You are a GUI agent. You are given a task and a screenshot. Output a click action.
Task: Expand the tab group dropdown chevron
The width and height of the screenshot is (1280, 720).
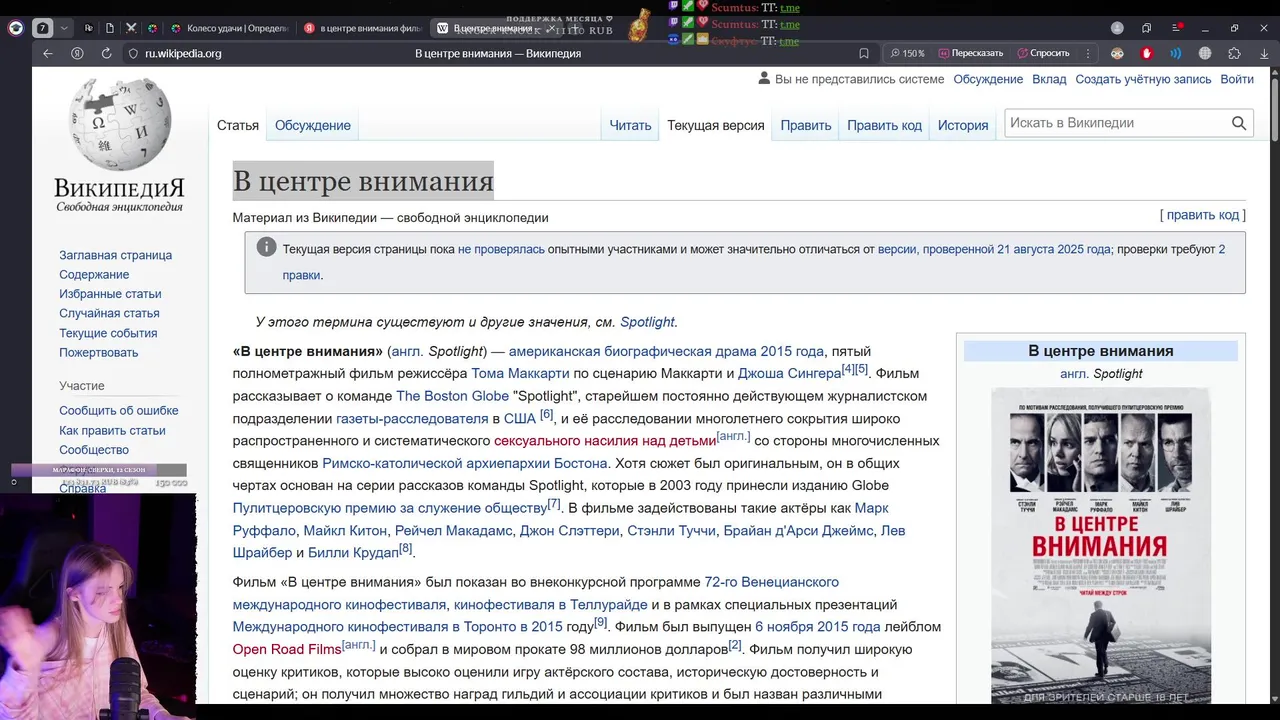point(64,28)
